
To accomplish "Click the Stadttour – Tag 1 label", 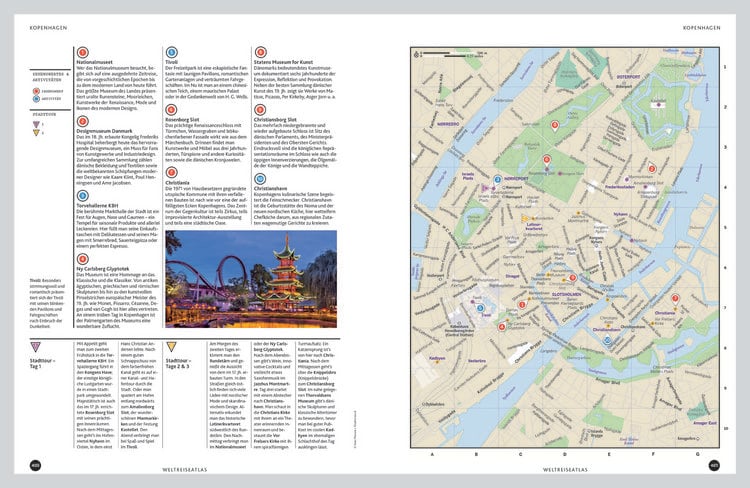I will (43, 363).
